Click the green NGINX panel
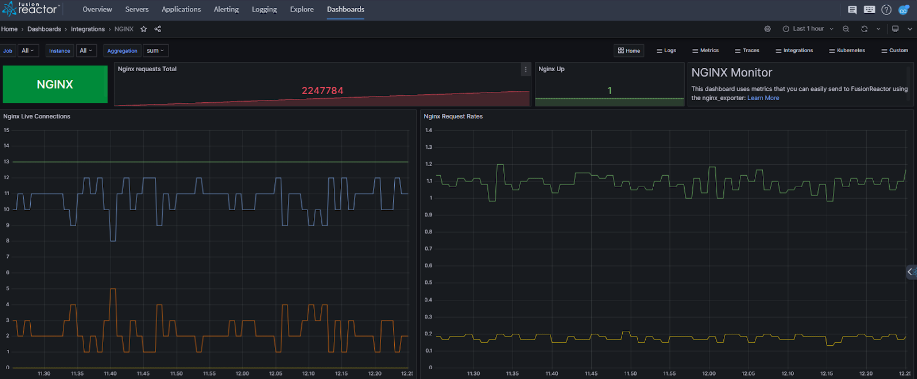This screenshot has height=379, width=917. coord(55,84)
